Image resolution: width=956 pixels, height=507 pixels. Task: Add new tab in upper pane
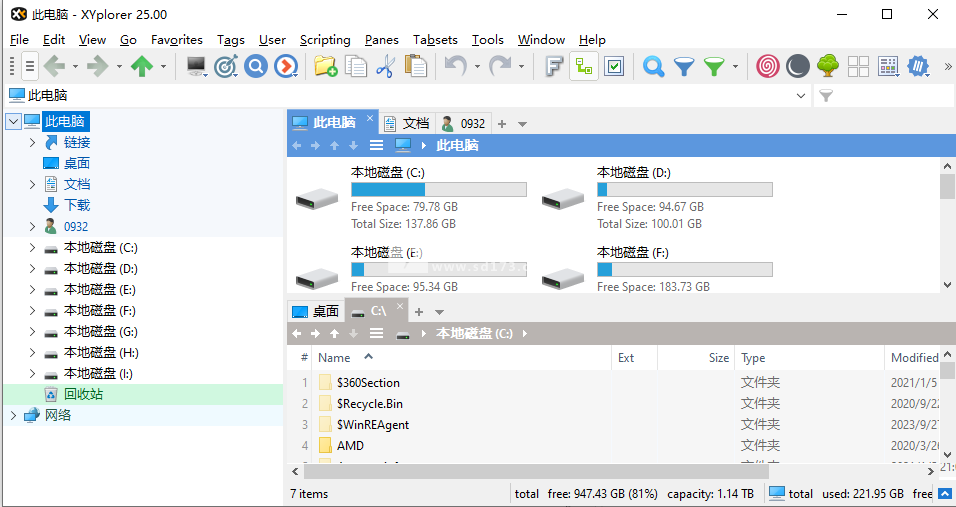pos(502,124)
